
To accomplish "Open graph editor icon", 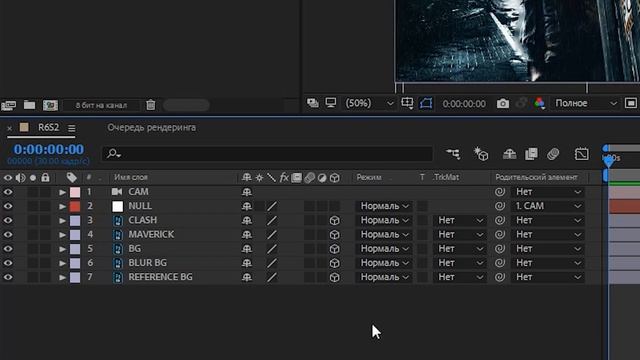I will 582,154.
